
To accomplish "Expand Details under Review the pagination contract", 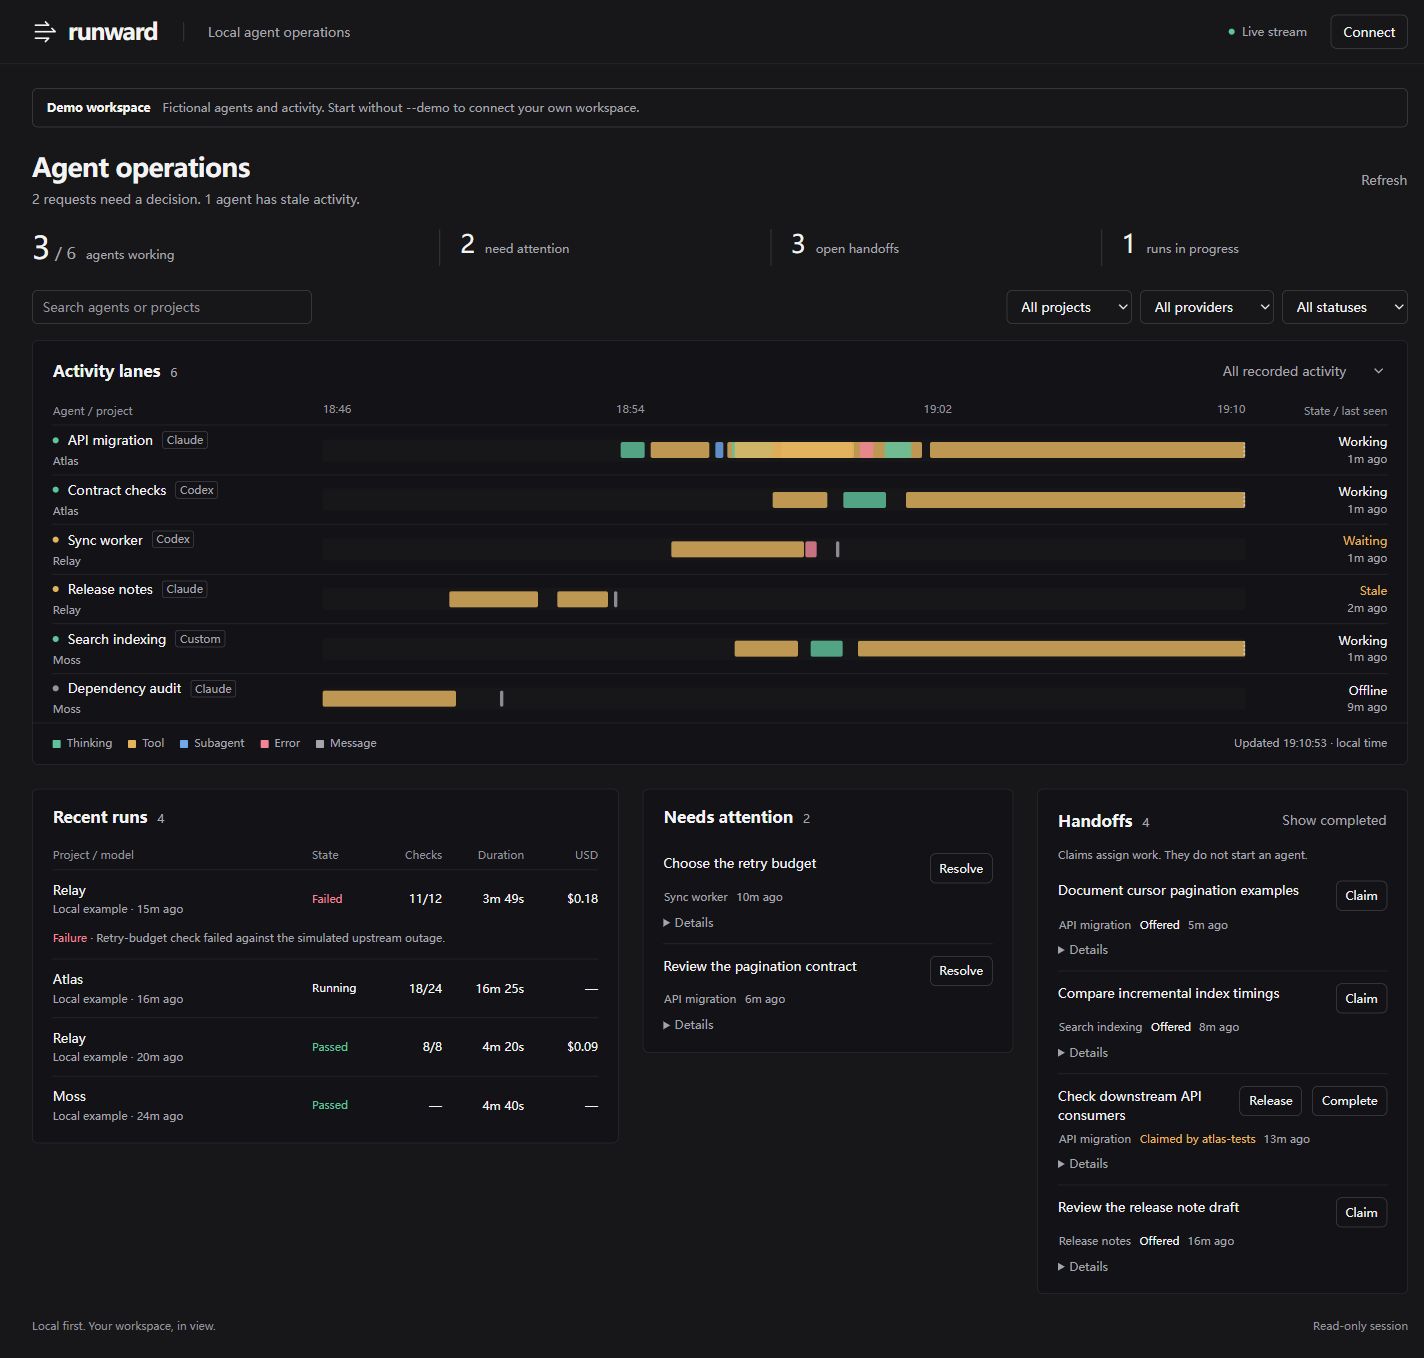I will (x=688, y=1025).
